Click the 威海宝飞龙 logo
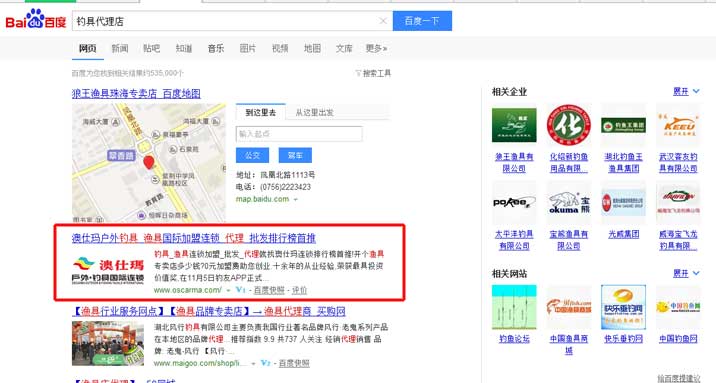 [678, 203]
